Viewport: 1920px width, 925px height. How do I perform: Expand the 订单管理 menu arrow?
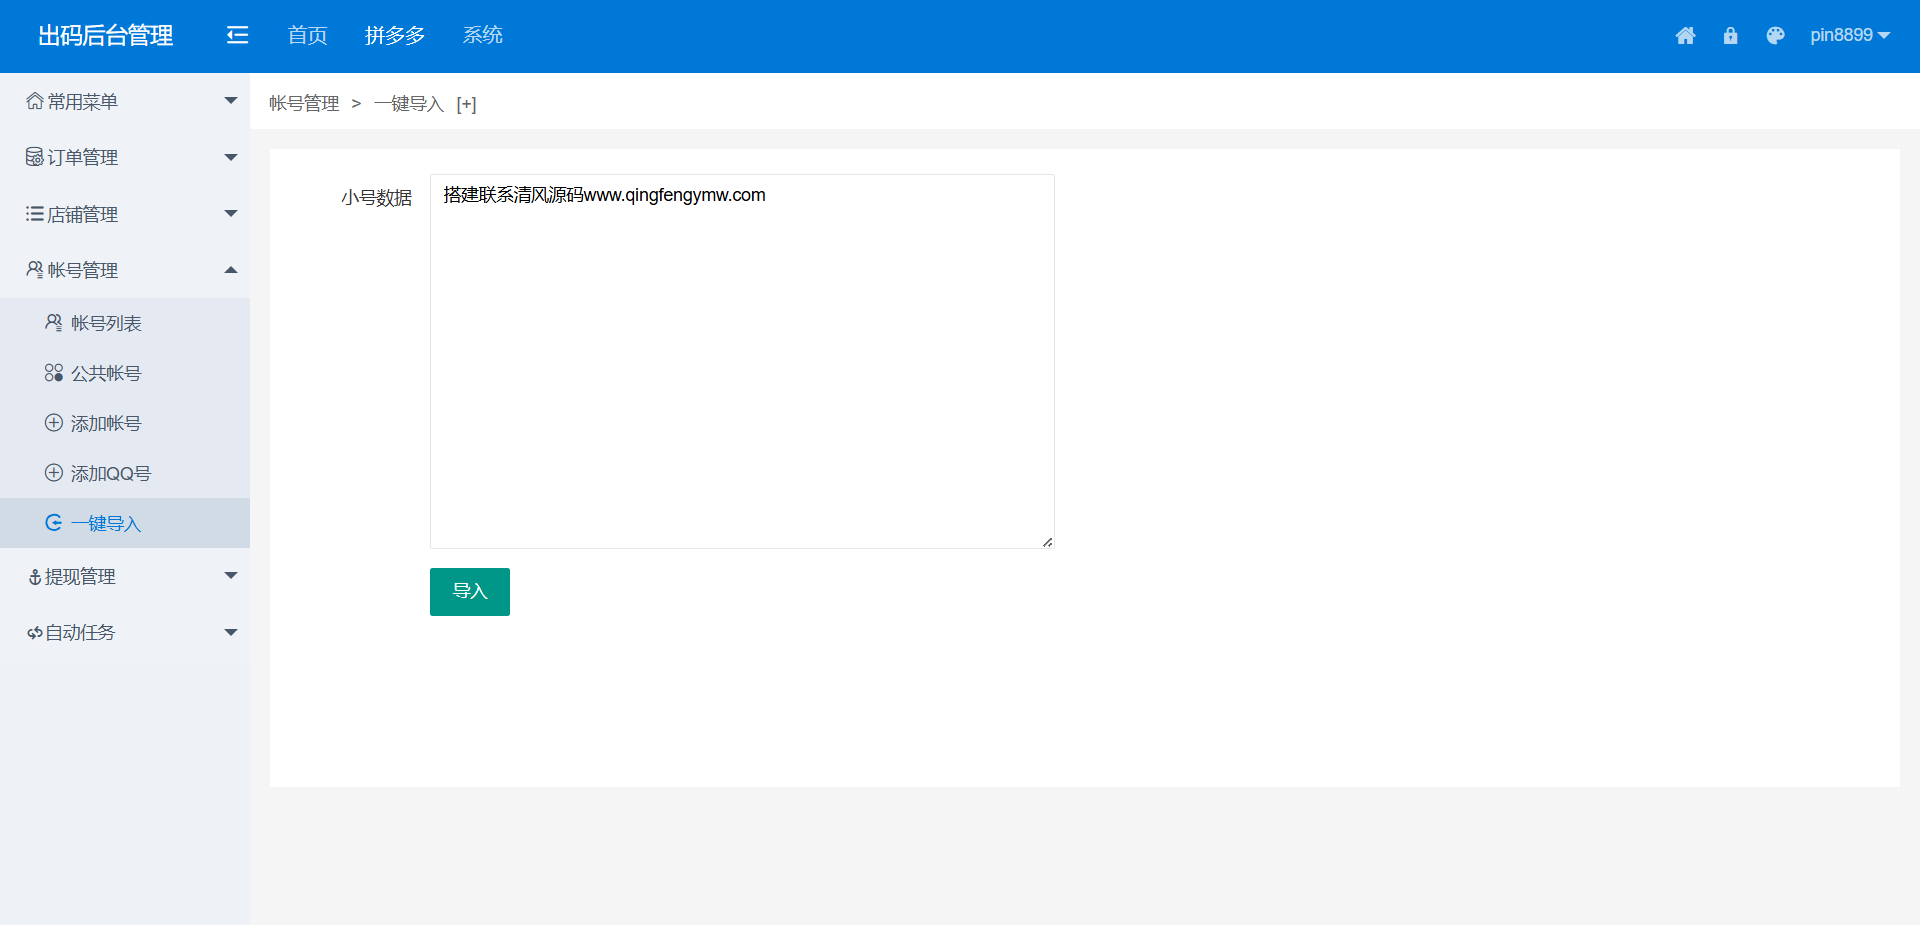[231, 157]
